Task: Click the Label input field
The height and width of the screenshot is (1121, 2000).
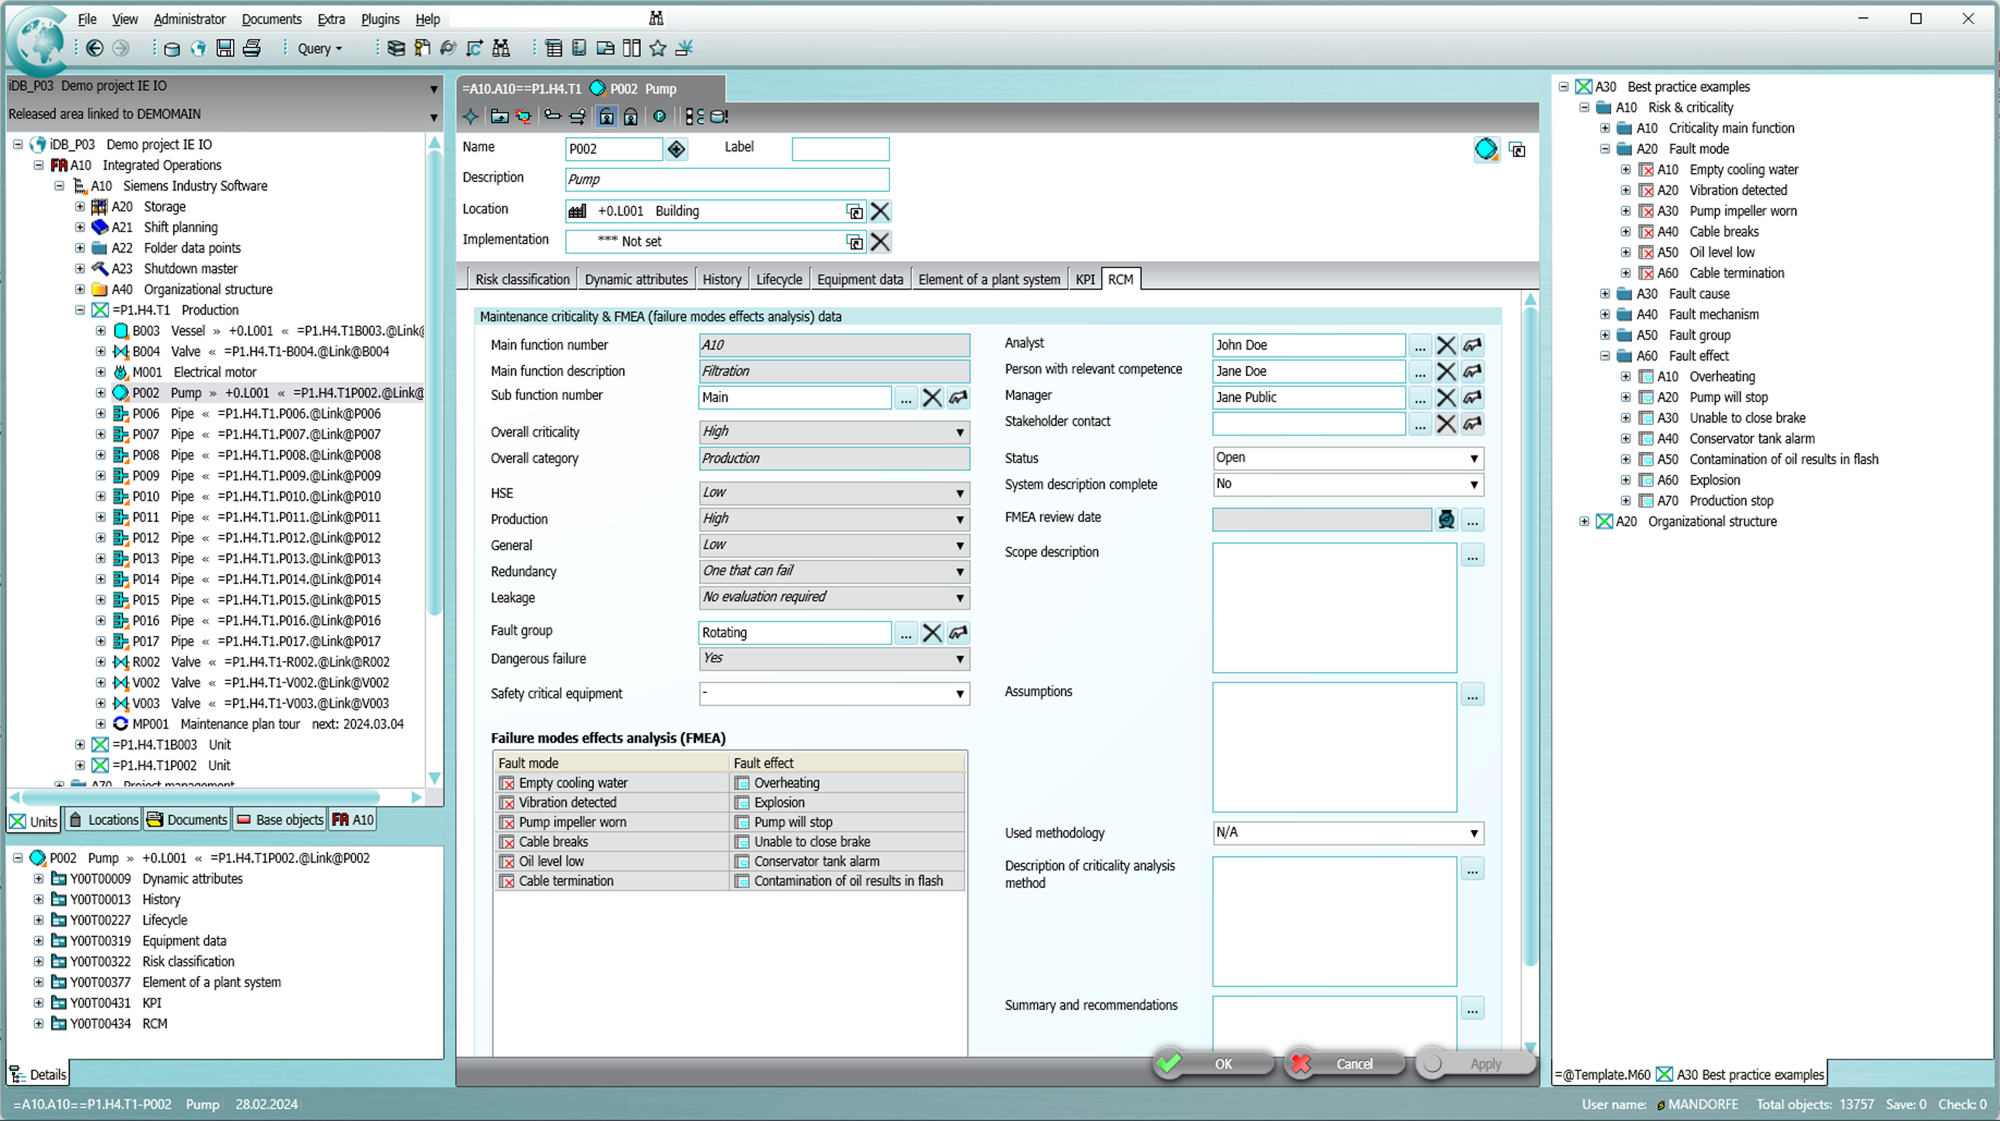Action: click(840, 149)
